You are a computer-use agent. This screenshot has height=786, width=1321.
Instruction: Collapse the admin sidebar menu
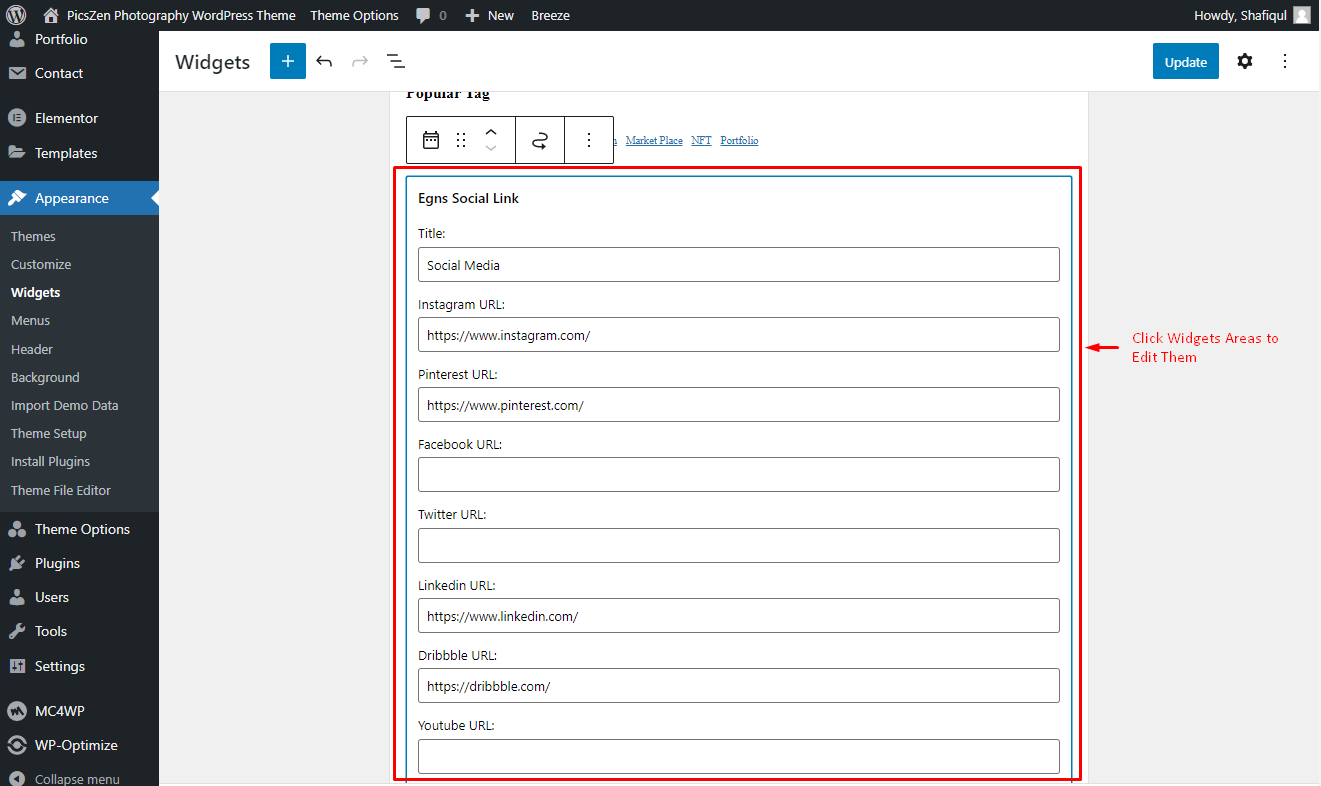pyautogui.click(x=77, y=778)
